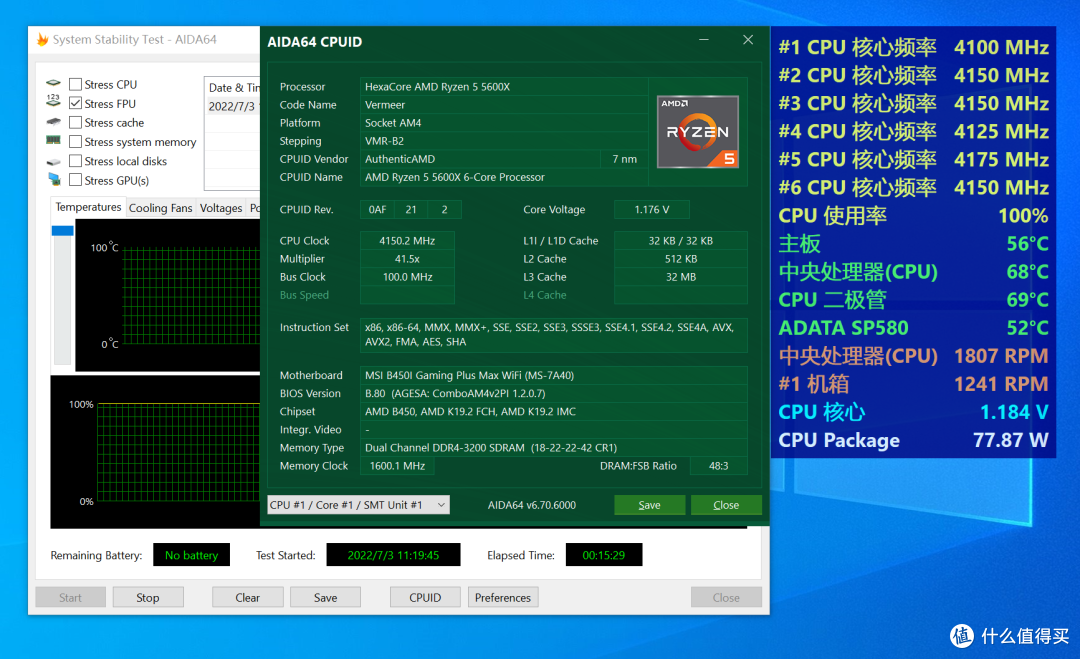This screenshot has width=1080, height=659.
Task: Click the CPU chip icon beside Stress CPU
Action: tap(53, 83)
